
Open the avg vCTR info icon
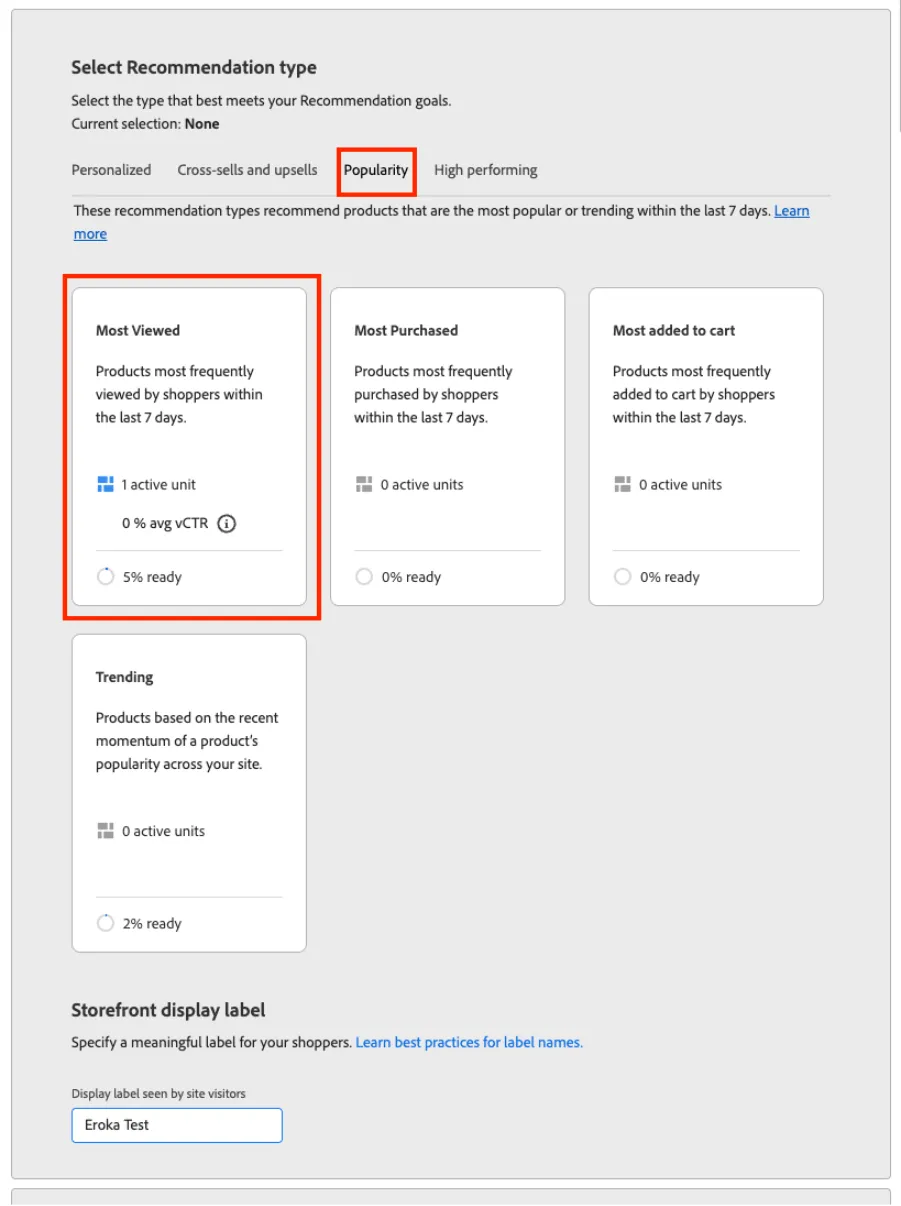(227, 523)
